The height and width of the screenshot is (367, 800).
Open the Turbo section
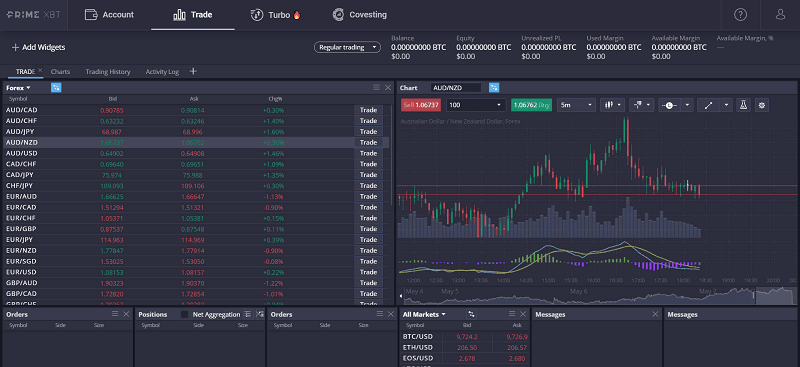(276, 15)
